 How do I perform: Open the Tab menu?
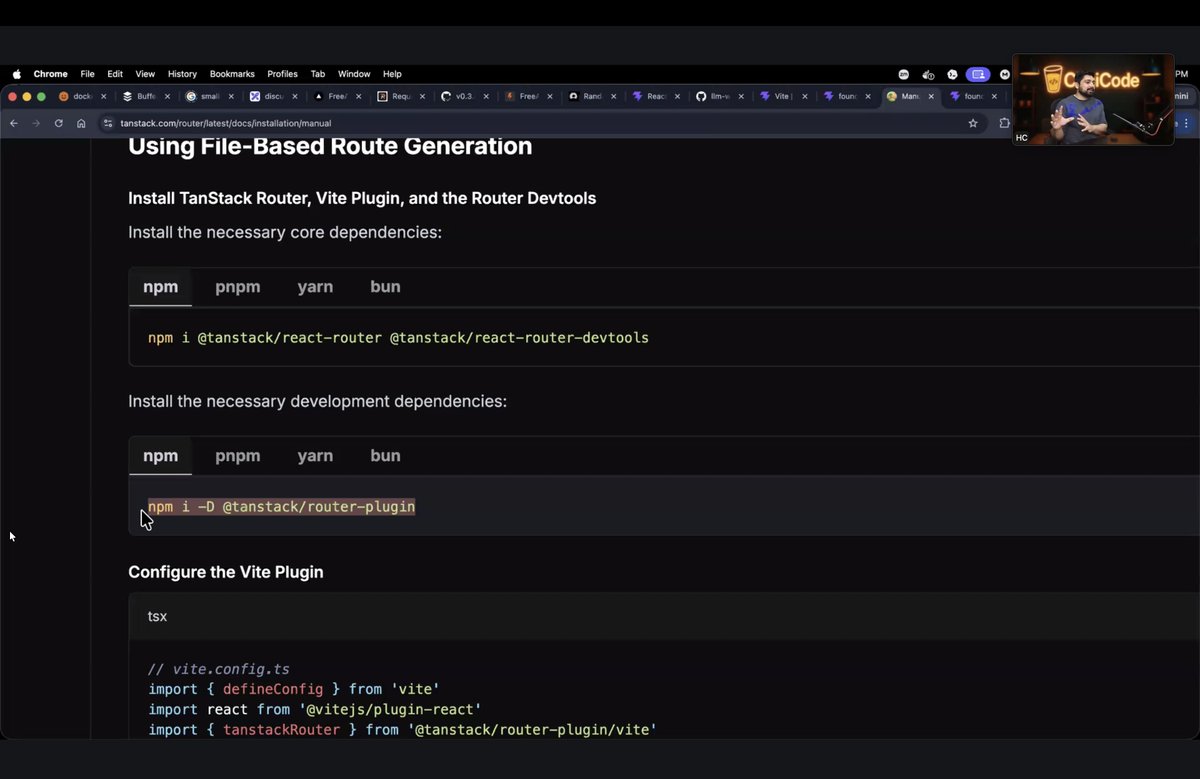tap(318, 74)
